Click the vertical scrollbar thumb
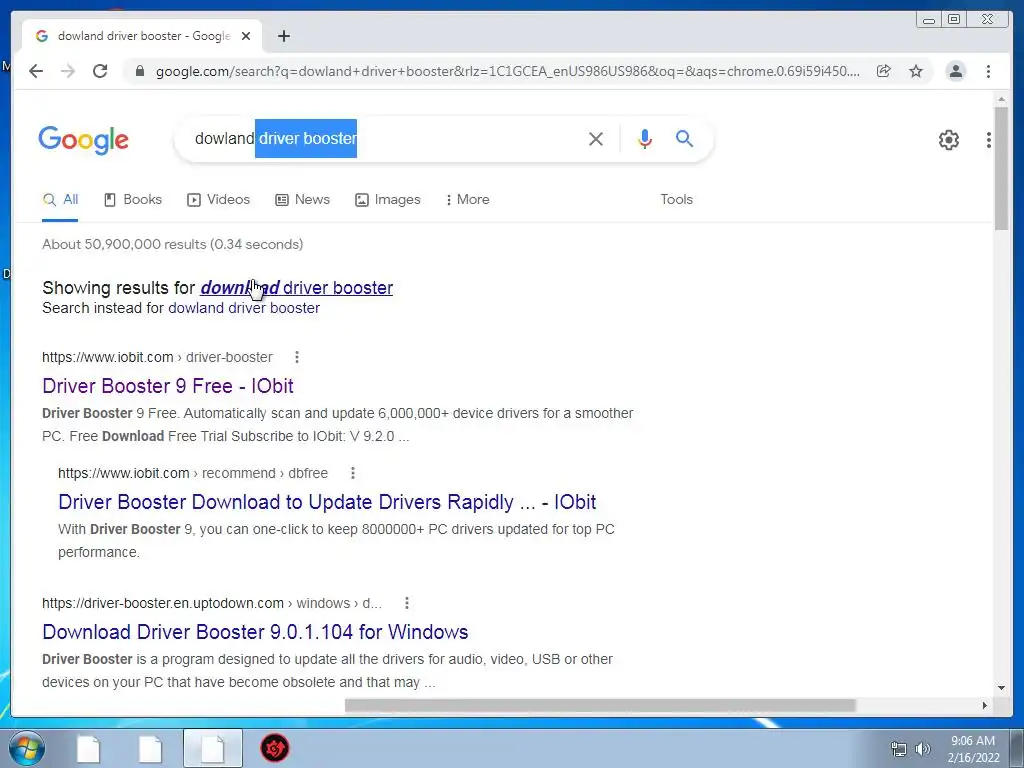The image size is (1024, 768). tap(1001, 168)
